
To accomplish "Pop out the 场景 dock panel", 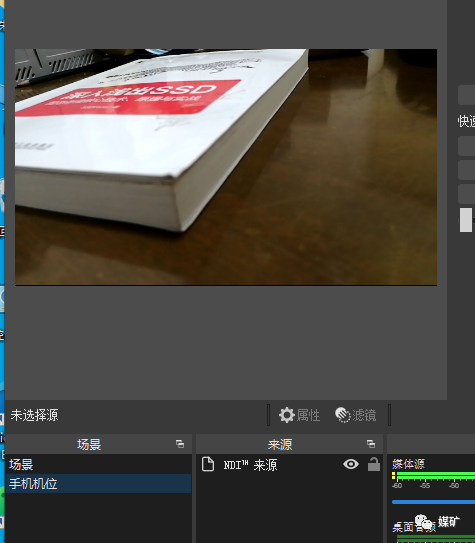I will point(180,444).
